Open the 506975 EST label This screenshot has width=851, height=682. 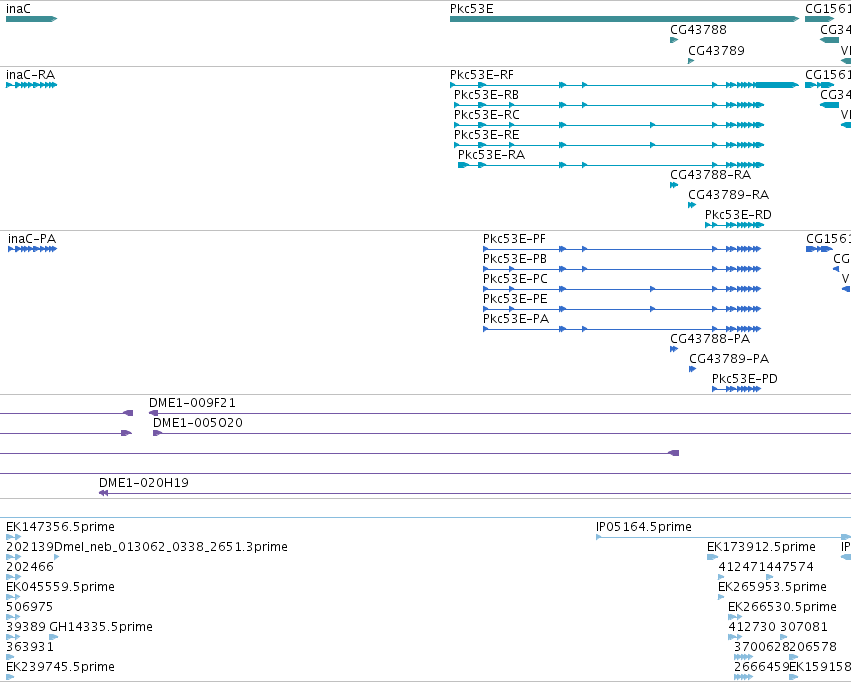tap(29, 607)
